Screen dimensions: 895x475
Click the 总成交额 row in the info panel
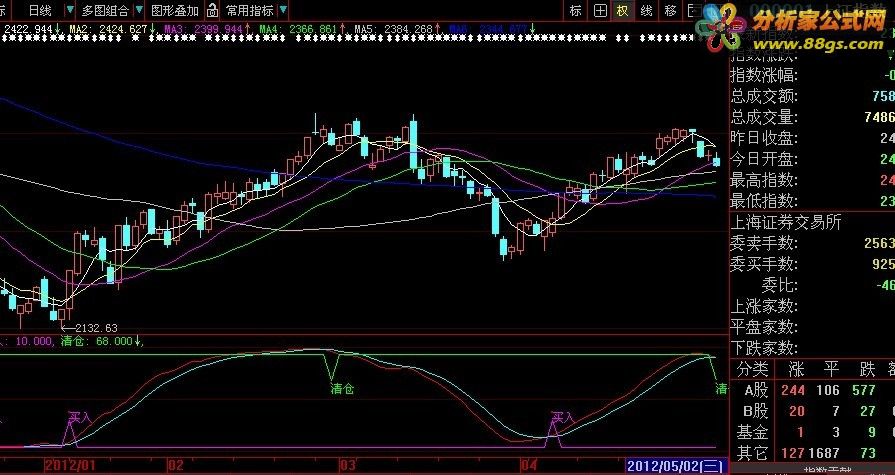point(812,96)
